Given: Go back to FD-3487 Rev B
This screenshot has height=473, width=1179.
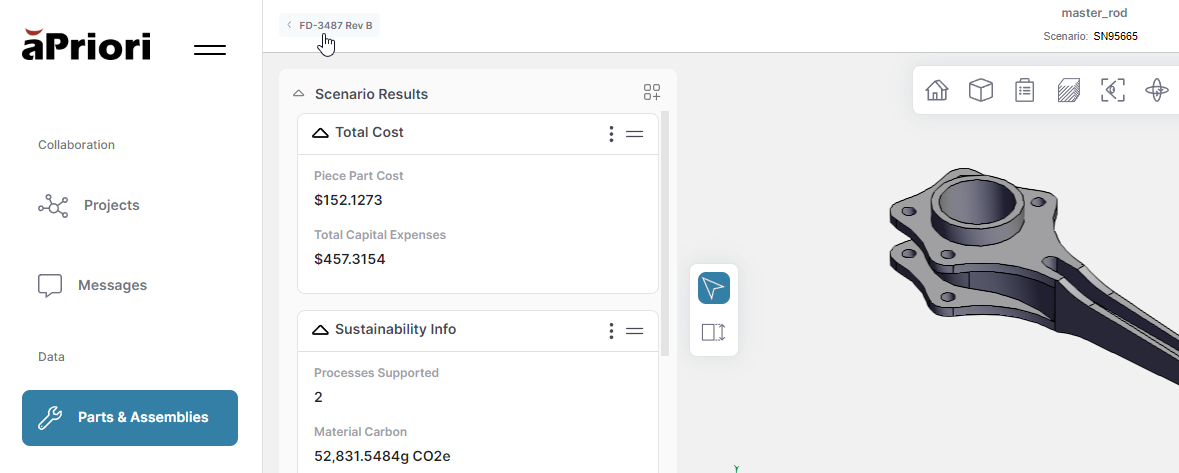Looking at the screenshot, I should [329, 25].
